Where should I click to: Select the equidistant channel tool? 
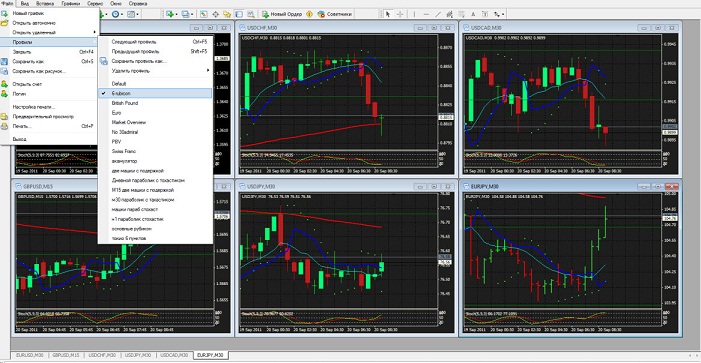[x=450, y=14]
